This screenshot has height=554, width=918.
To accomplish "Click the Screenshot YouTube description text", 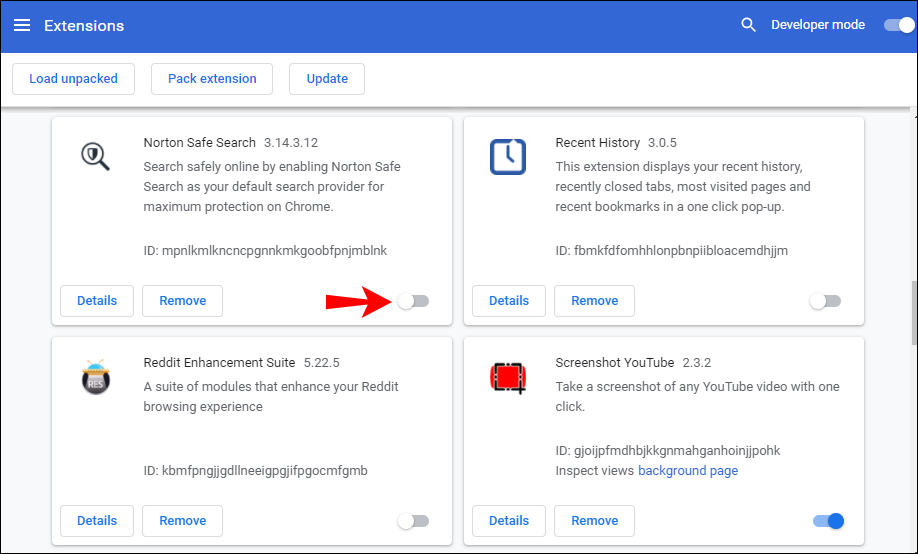I will 698,396.
